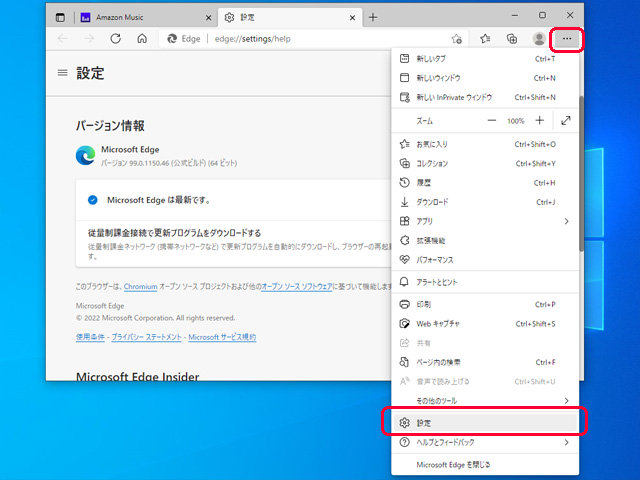Expand the アプリ submenu
Image resolution: width=640 pixels, height=480 pixels.
coord(485,221)
